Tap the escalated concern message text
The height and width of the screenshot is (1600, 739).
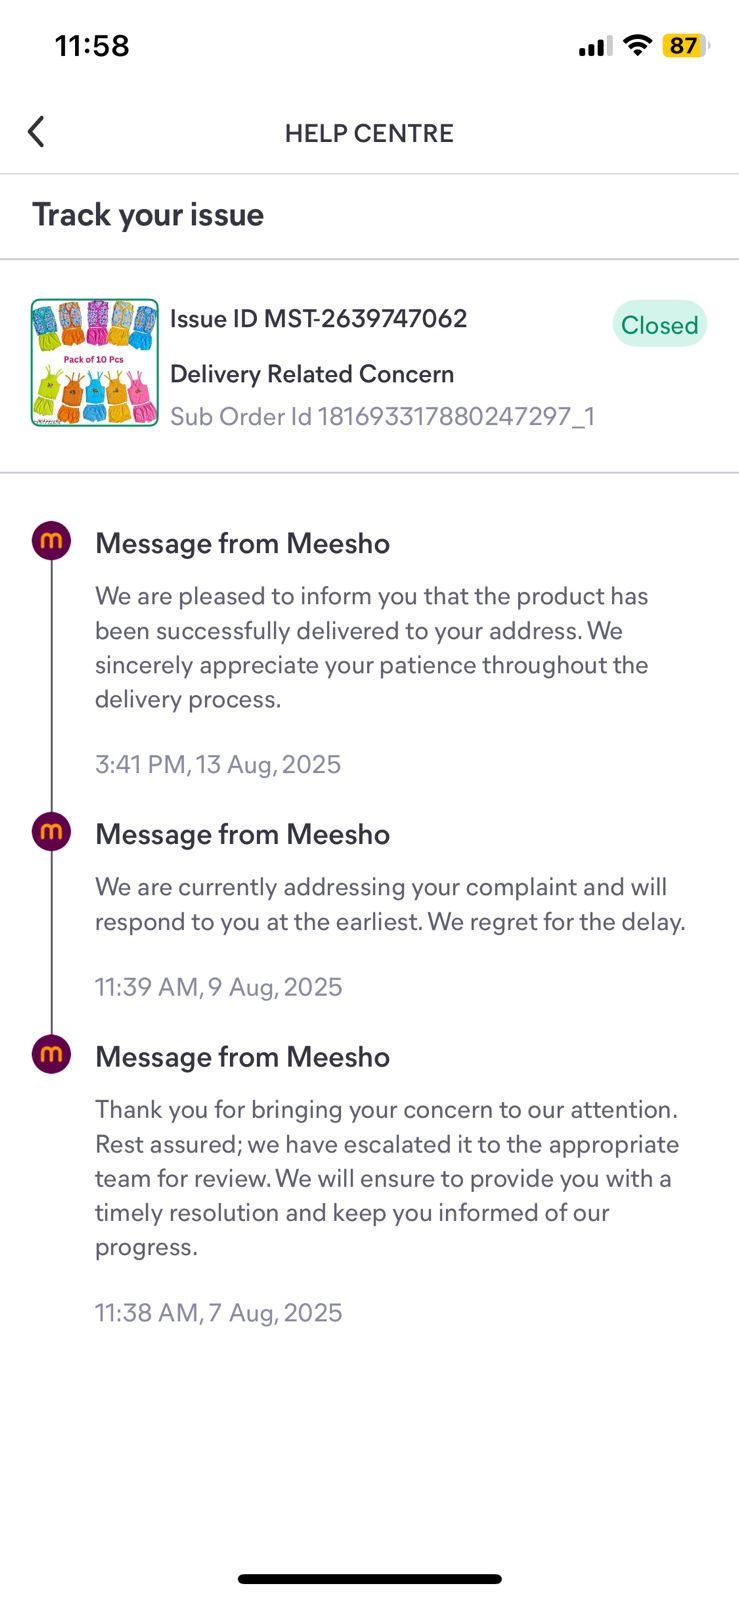pyautogui.click(x=386, y=1178)
